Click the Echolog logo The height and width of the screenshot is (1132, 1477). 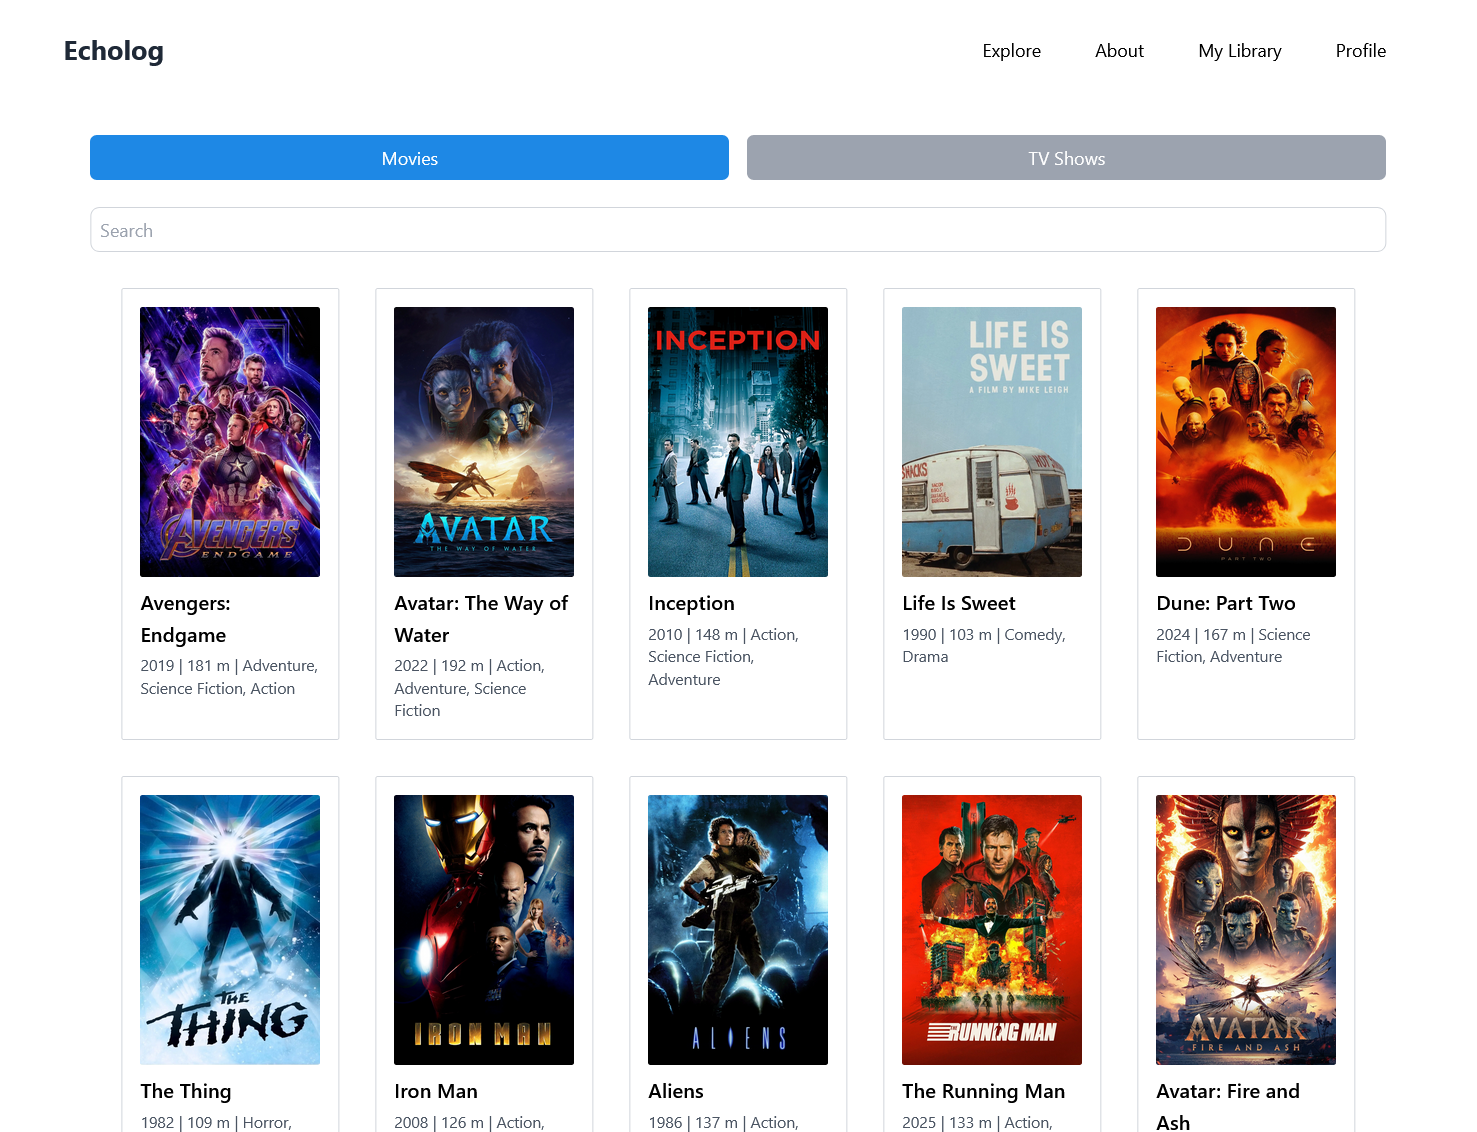tap(113, 50)
